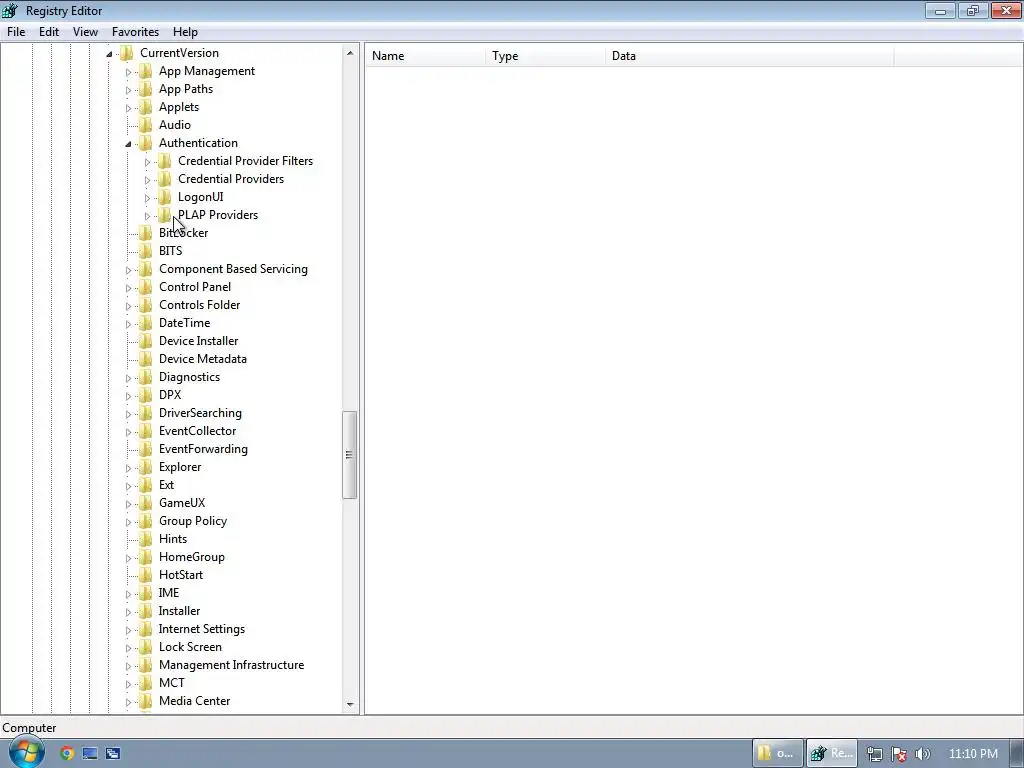Click the Group Policy folder icon

(x=146, y=520)
